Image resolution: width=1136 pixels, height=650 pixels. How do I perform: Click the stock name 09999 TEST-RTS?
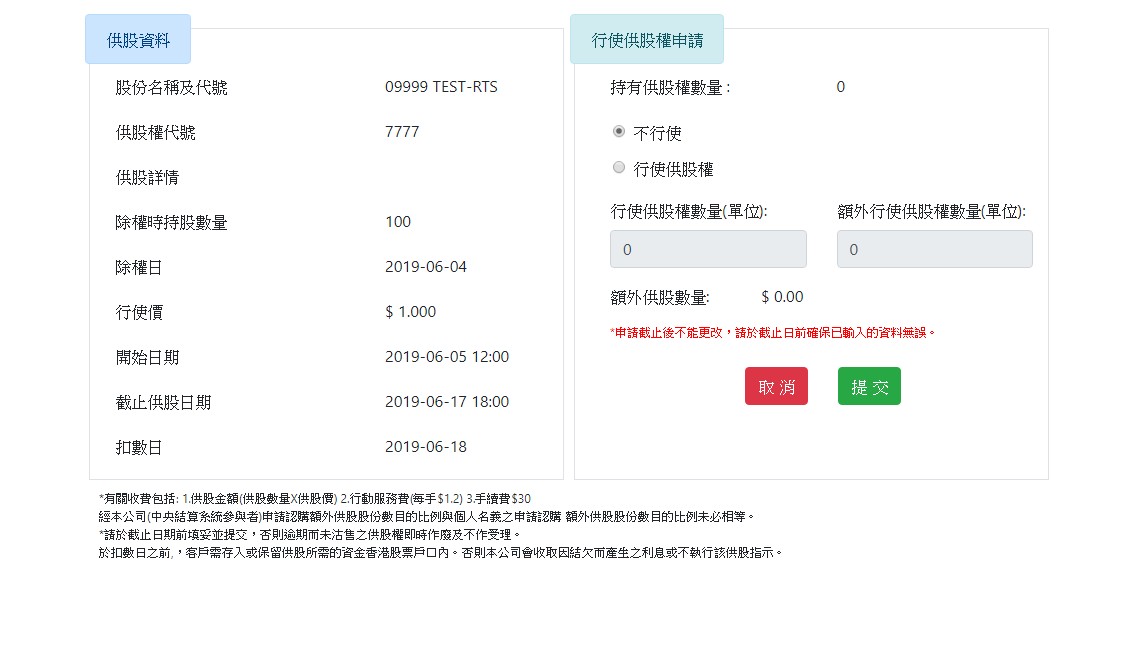[x=441, y=87]
